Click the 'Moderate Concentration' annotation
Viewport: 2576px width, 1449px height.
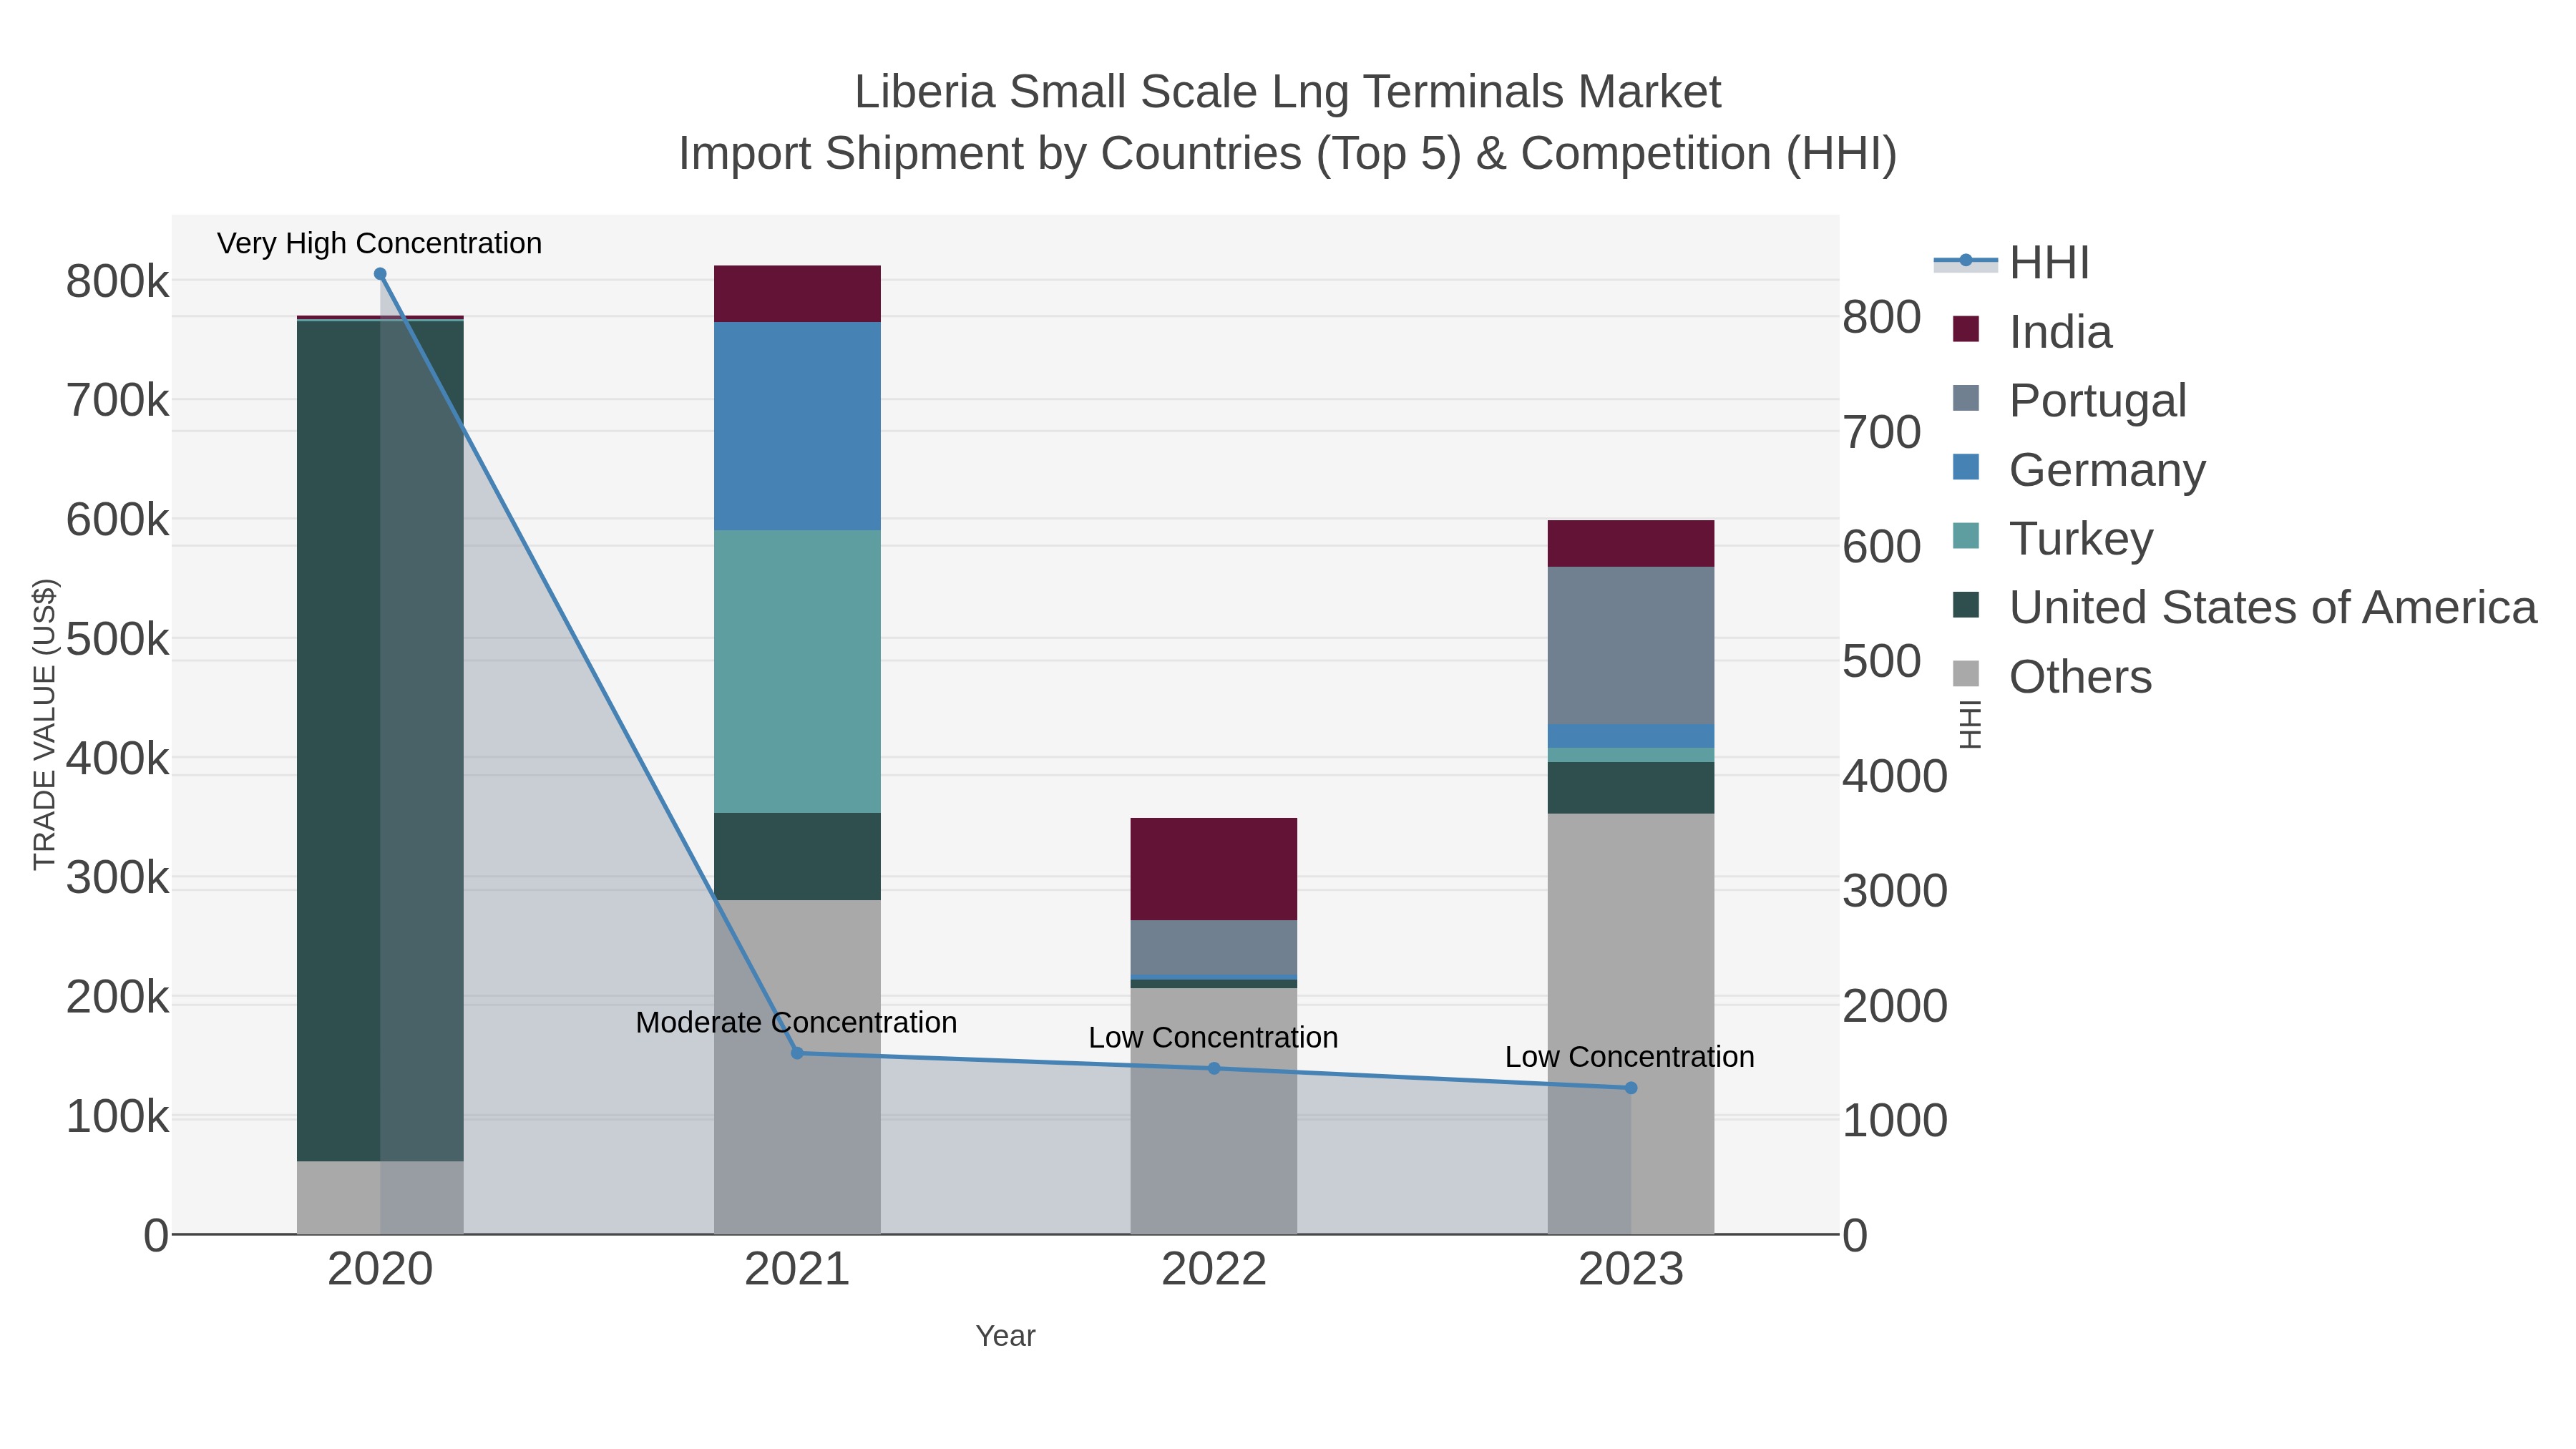796,1022
